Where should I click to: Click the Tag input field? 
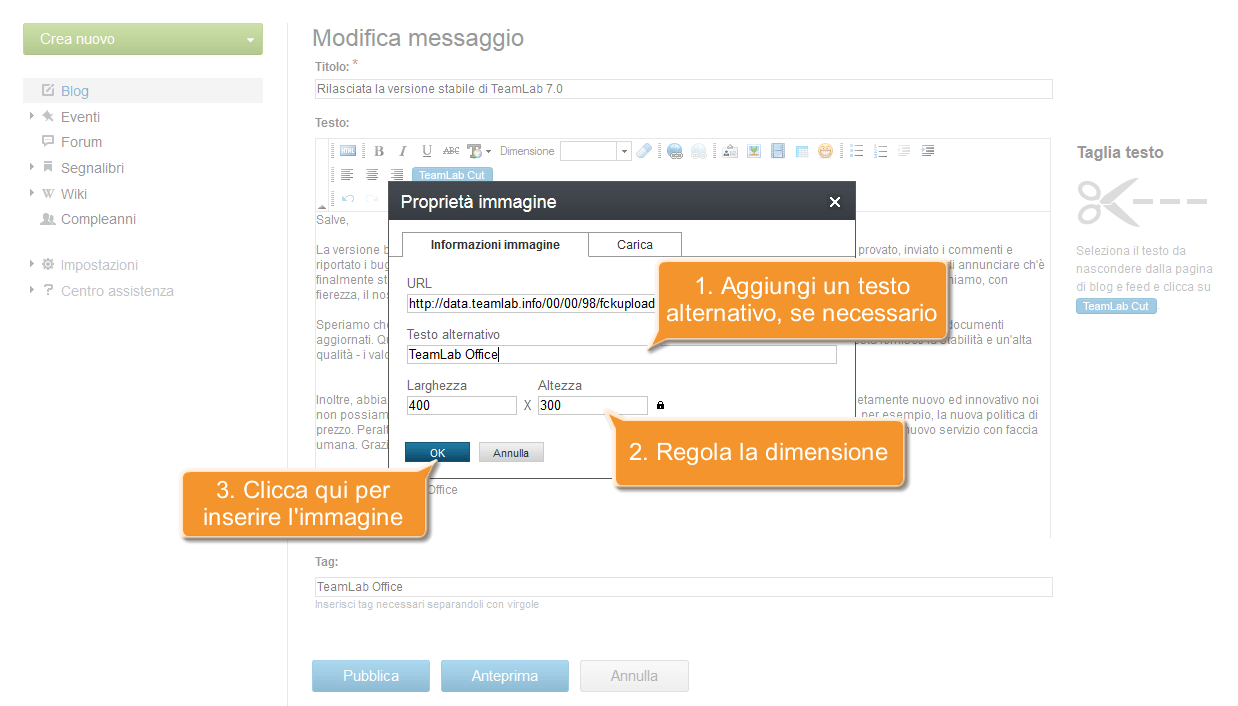(x=683, y=587)
